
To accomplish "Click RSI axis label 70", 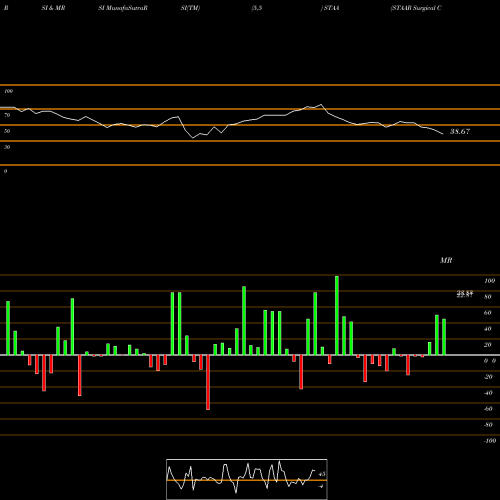I will (7, 115).
